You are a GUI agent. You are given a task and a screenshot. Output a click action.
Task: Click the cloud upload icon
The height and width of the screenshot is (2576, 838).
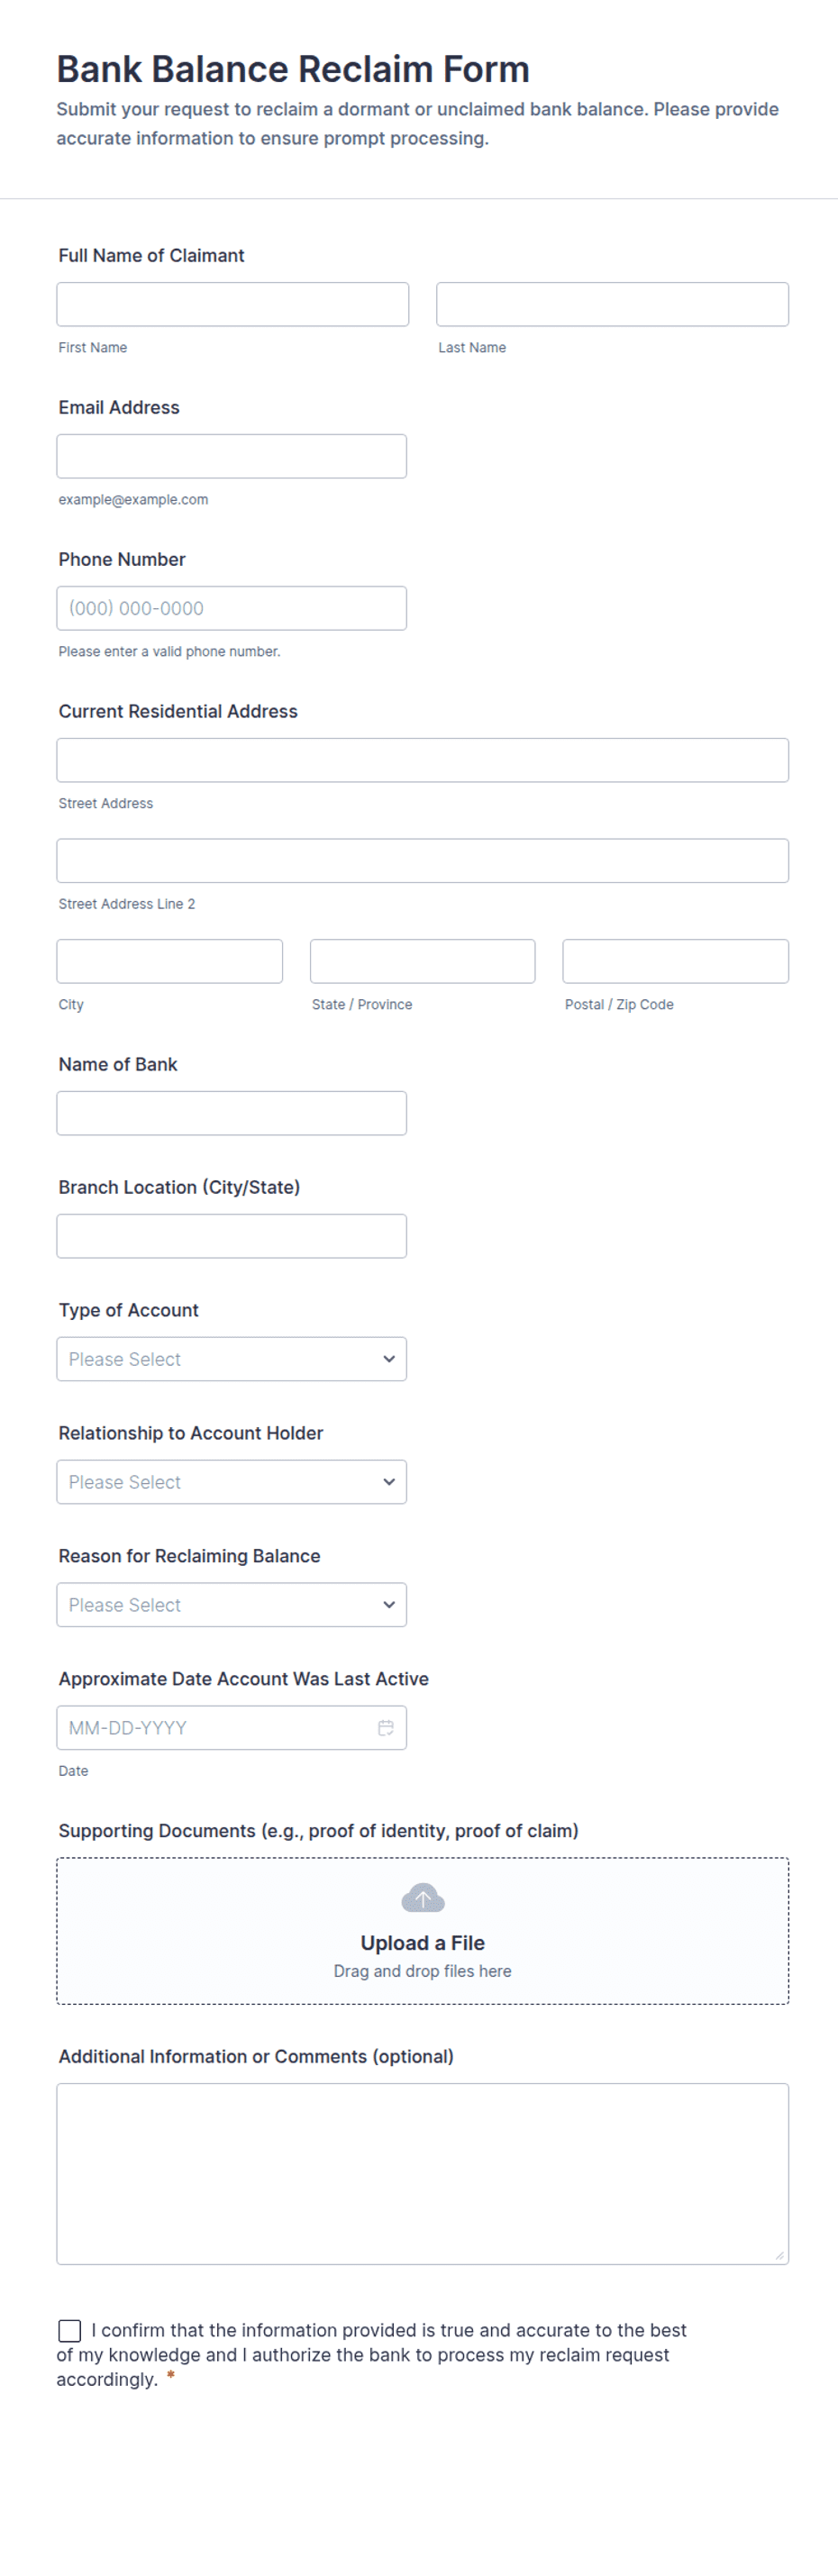click(423, 1897)
